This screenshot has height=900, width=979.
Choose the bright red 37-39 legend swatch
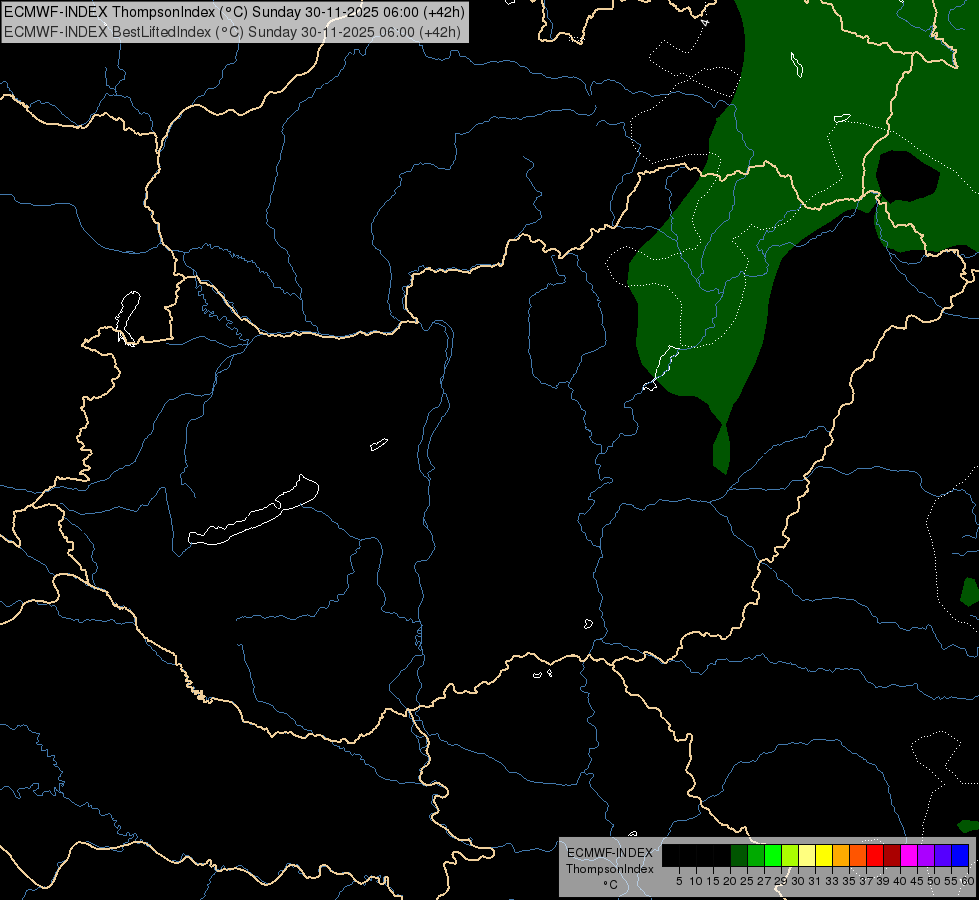875,855
